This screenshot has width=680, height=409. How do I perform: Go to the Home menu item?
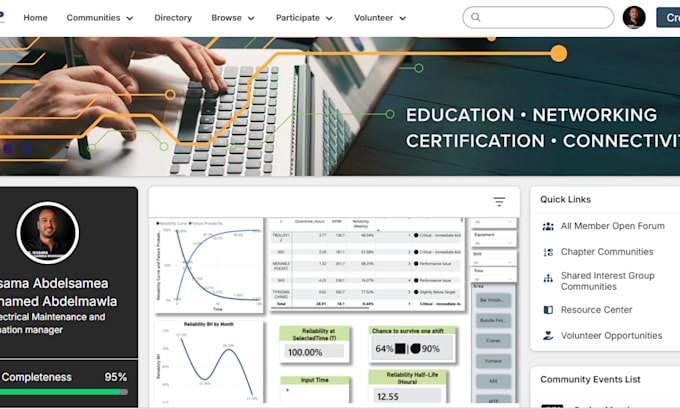coord(36,18)
